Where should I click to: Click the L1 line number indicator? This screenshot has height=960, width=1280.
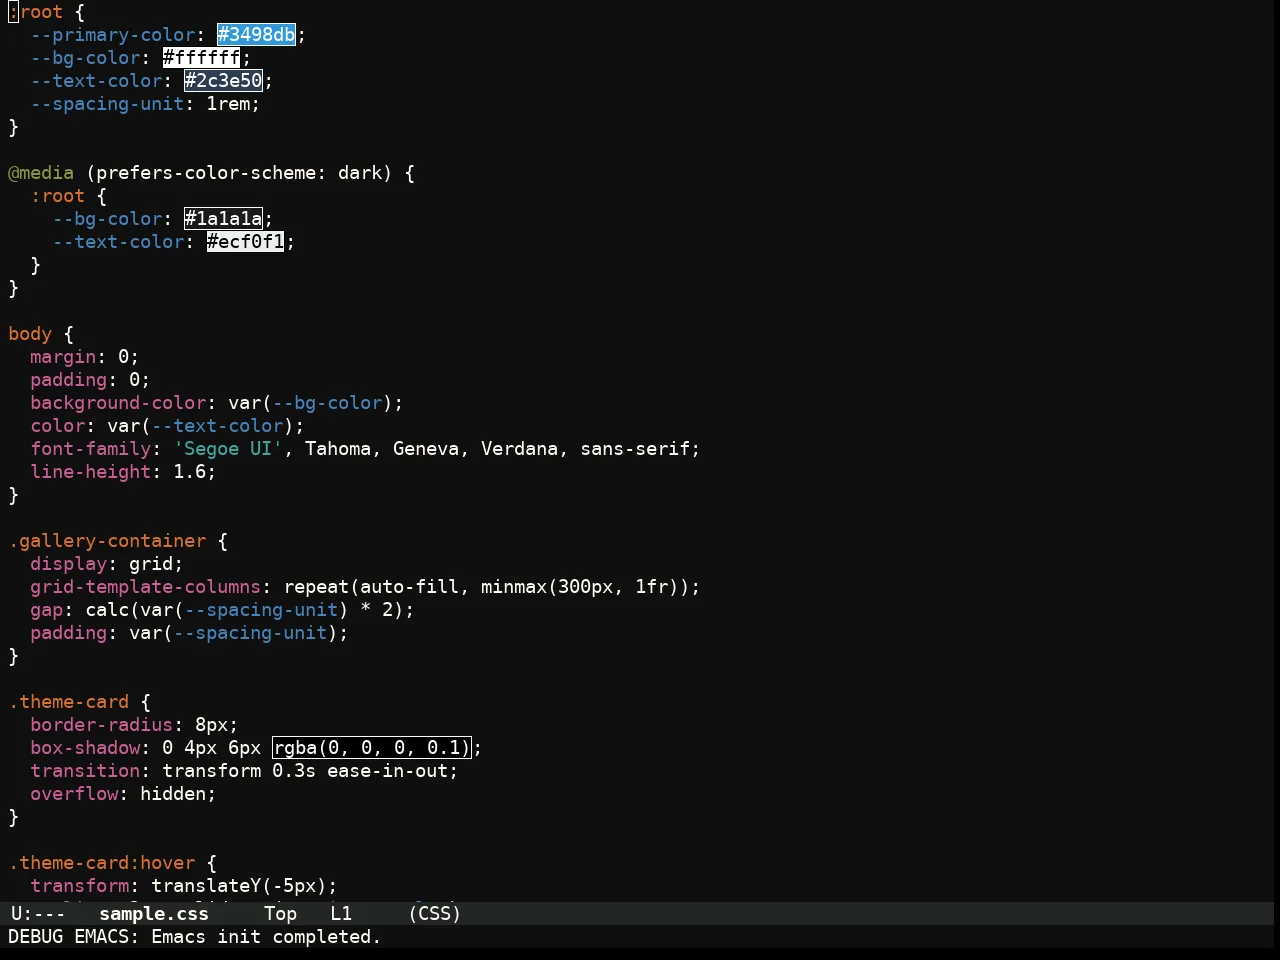341,914
